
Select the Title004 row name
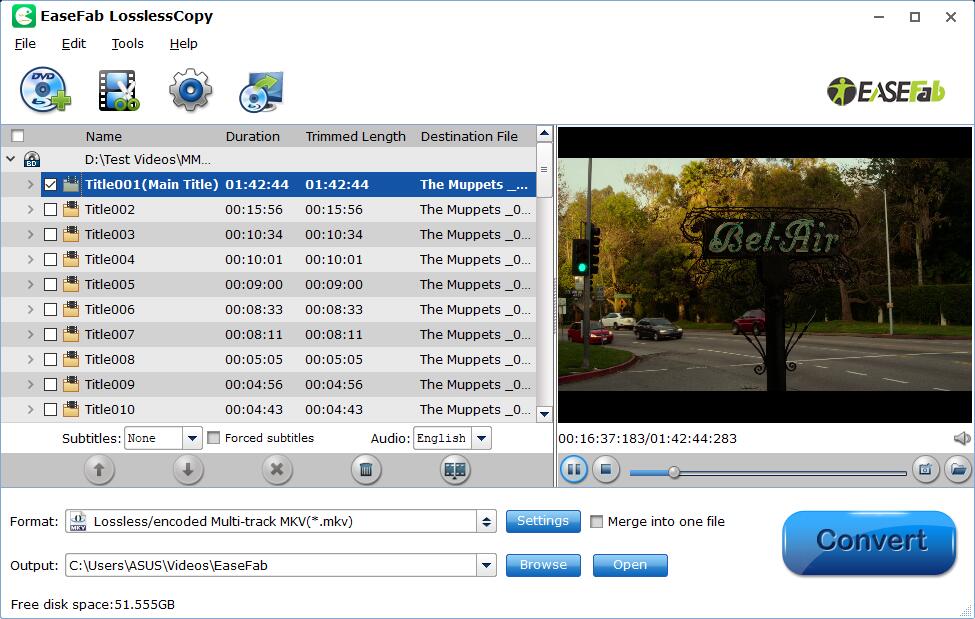109,259
